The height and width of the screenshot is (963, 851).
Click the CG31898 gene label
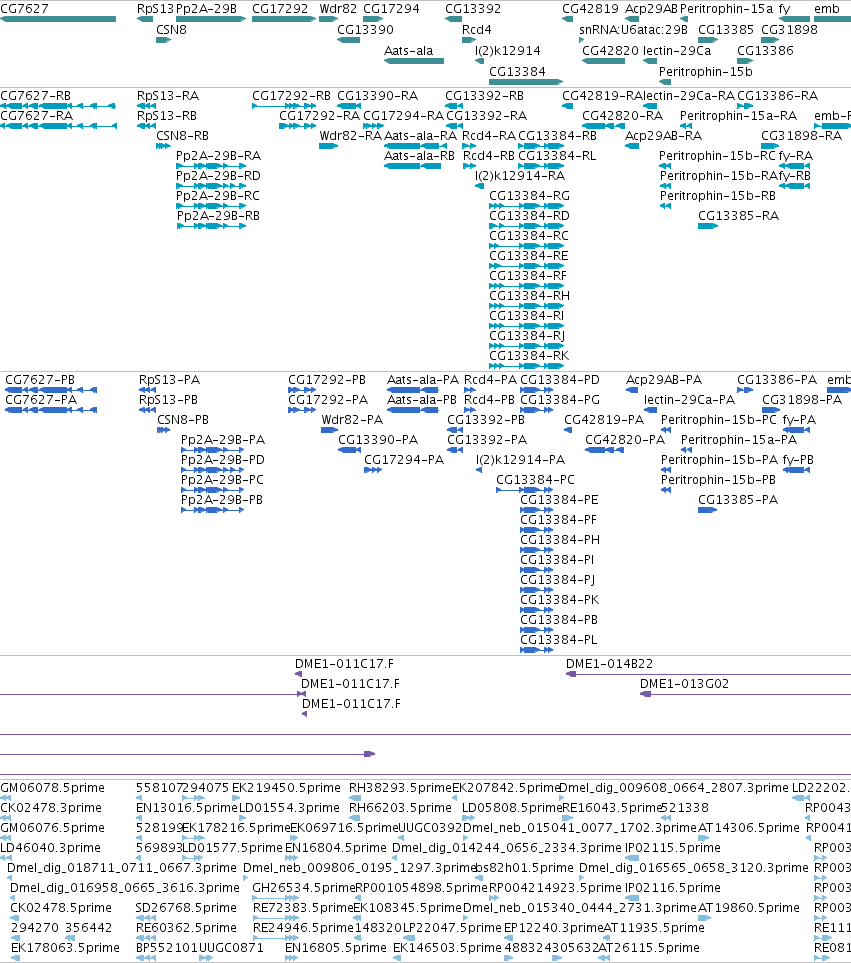790,30
